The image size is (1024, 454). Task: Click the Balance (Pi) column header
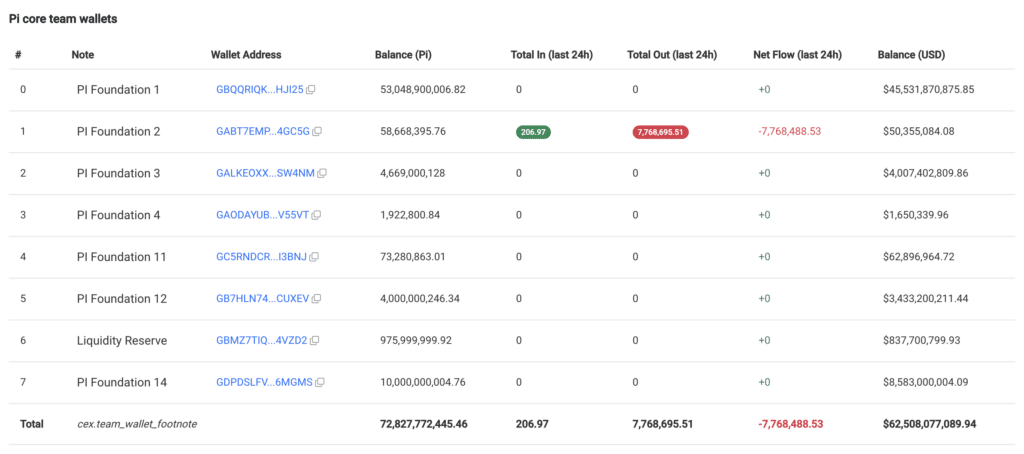pyautogui.click(x=404, y=55)
